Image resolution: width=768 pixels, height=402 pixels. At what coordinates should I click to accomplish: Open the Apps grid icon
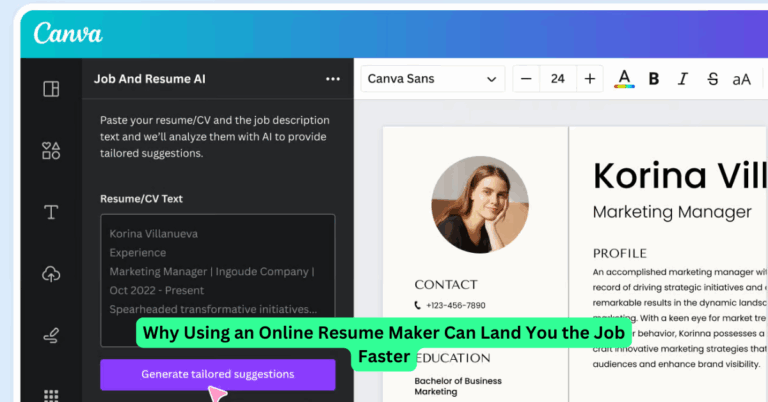[x=51, y=396]
